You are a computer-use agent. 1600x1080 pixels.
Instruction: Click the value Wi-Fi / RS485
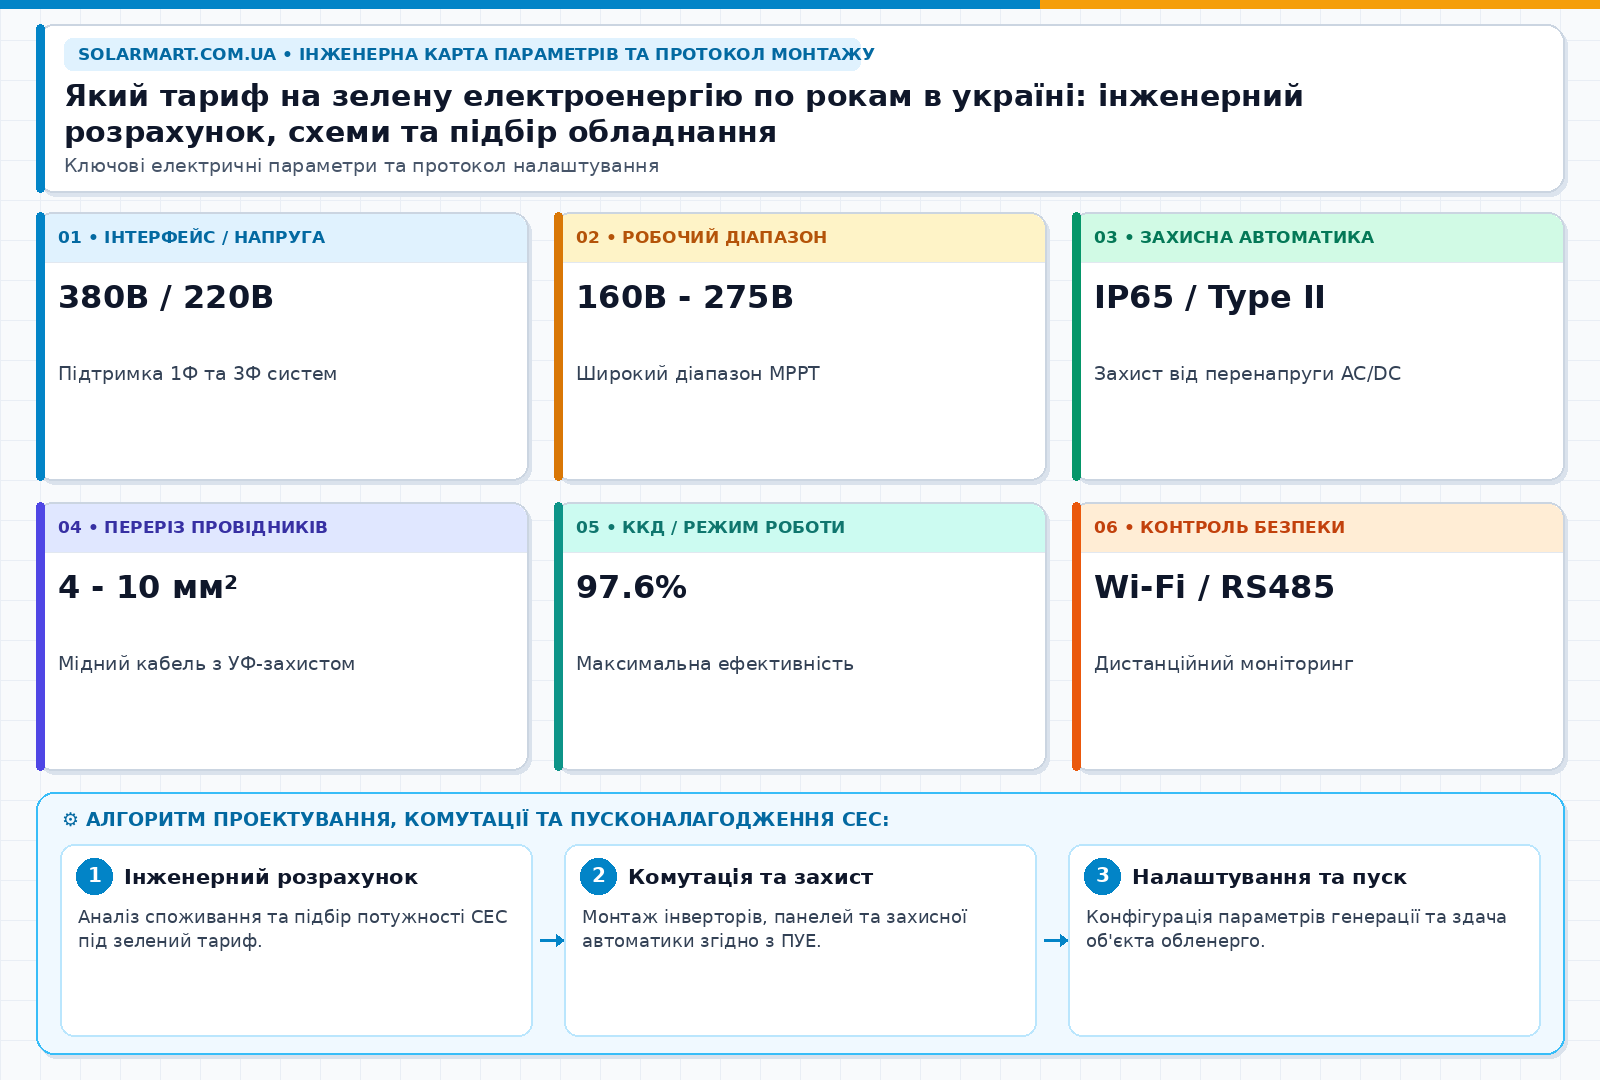pyautogui.click(x=1214, y=587)
